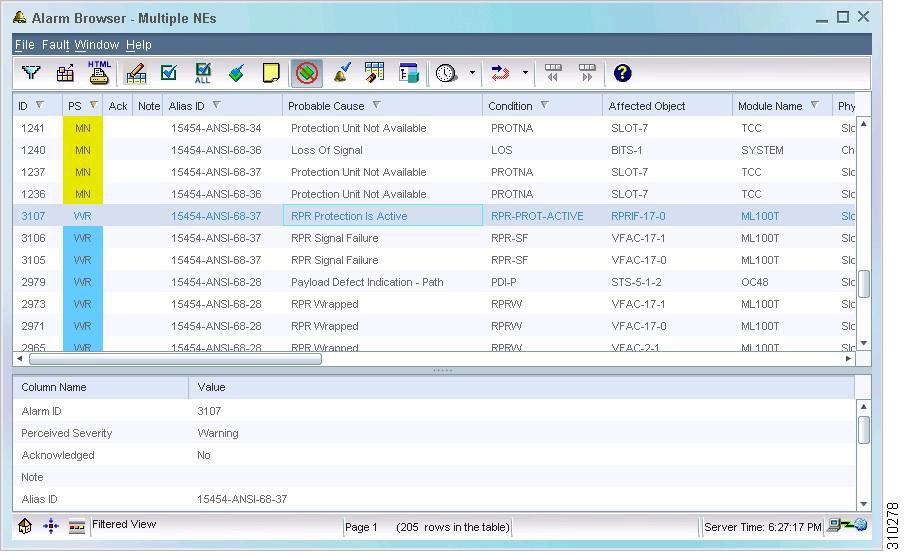Click the red-blue refresh arrows icon
The width and height of the screenshot is (904, 553).
pyautogui.click(x=500, y=73)
